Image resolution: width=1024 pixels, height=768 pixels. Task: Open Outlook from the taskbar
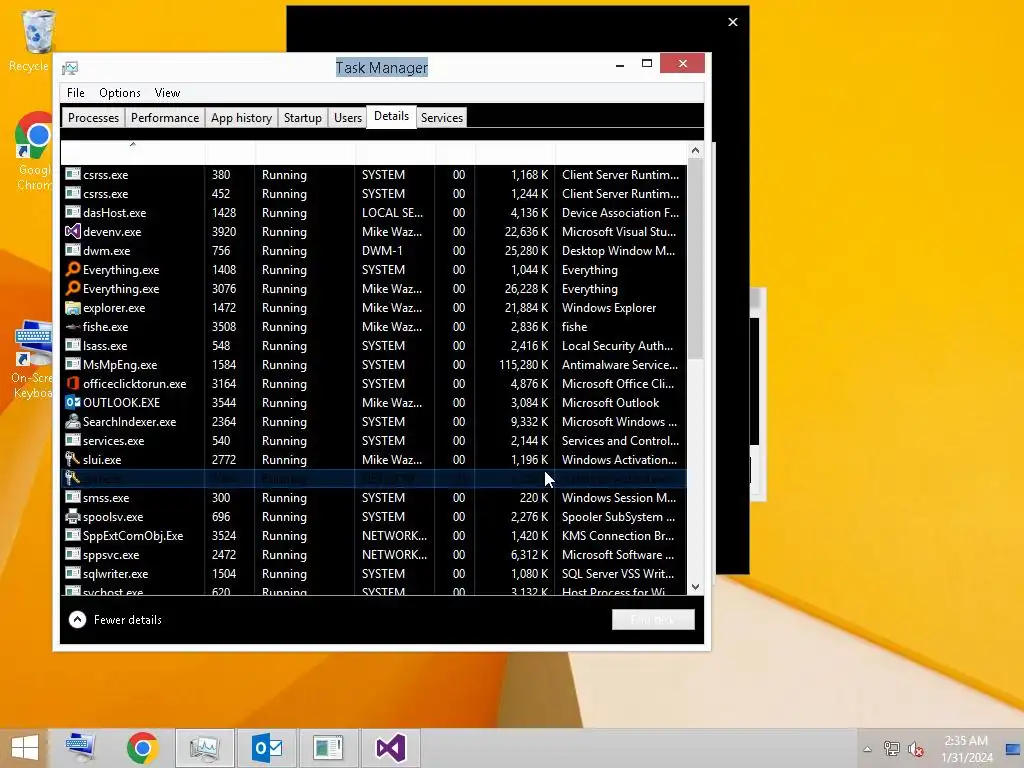[266, 748]
